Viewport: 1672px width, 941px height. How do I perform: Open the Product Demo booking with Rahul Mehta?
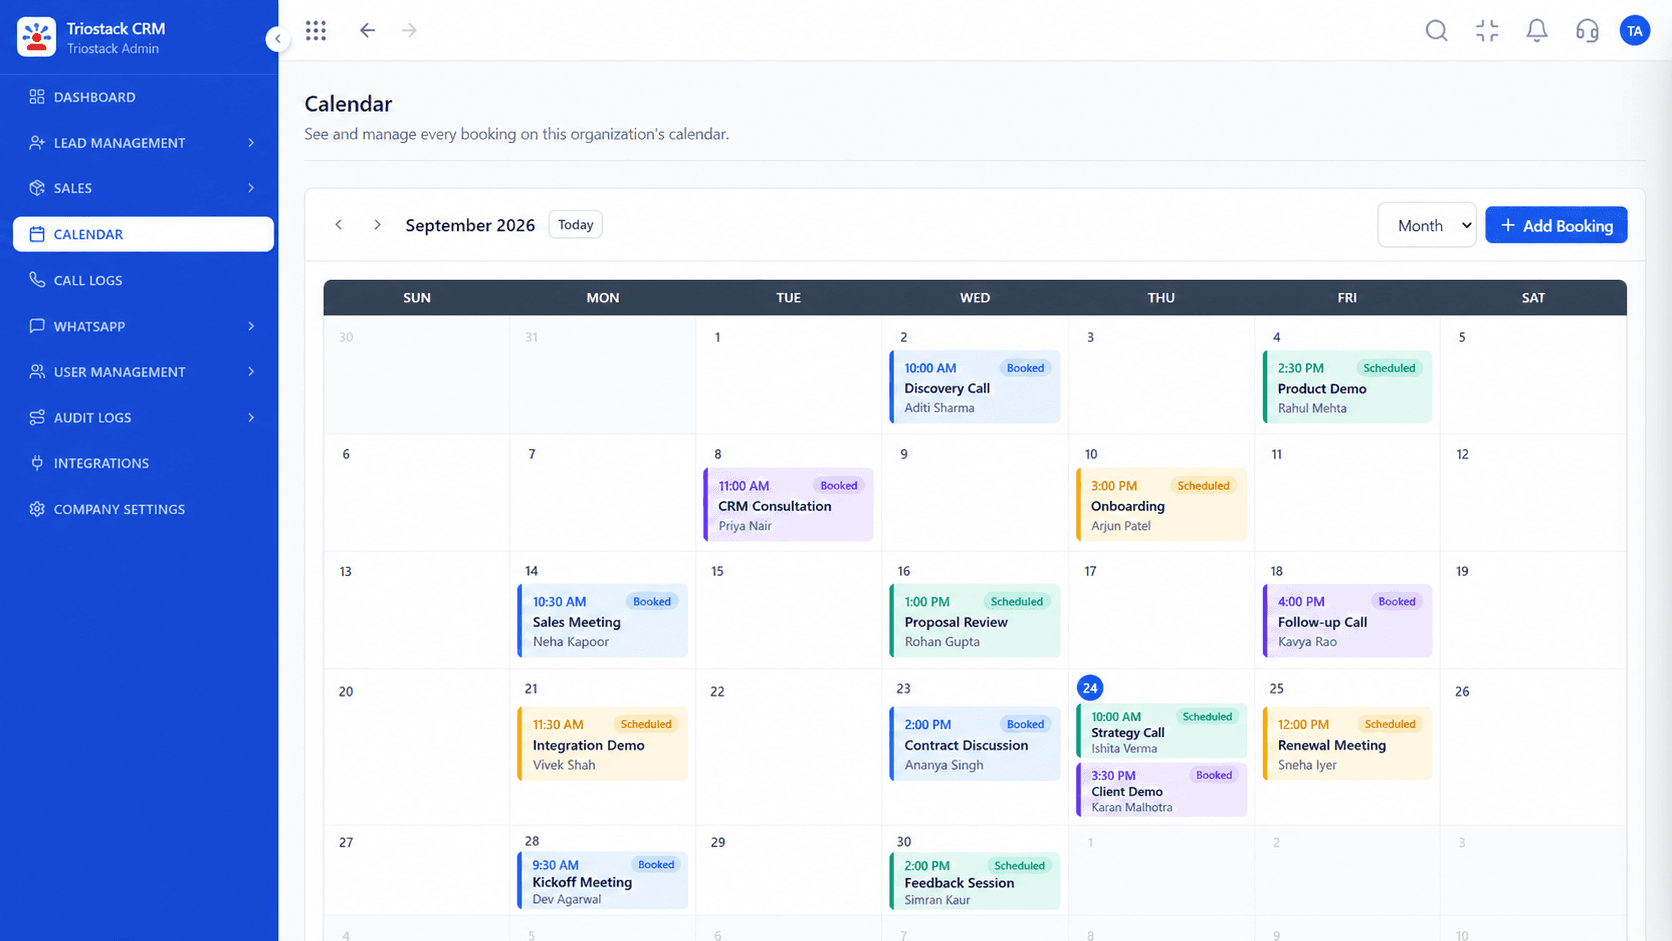coord(1348,387)
